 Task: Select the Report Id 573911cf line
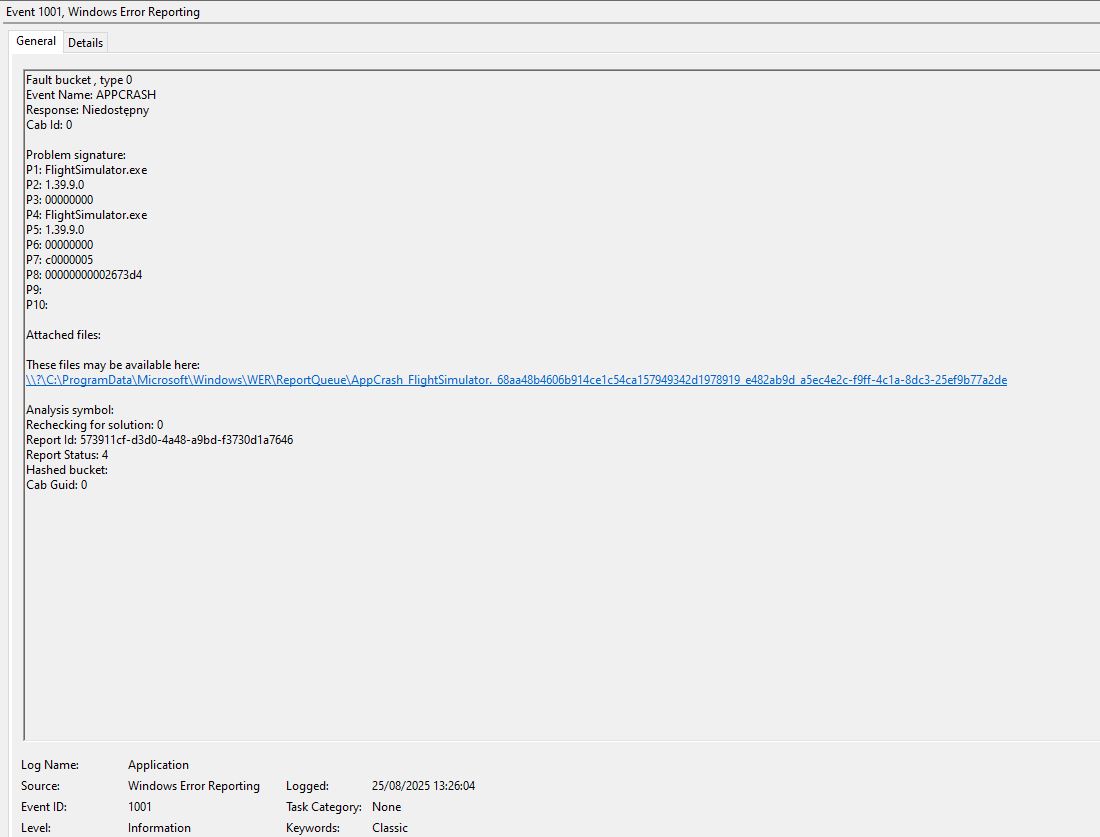click(159, 440)
